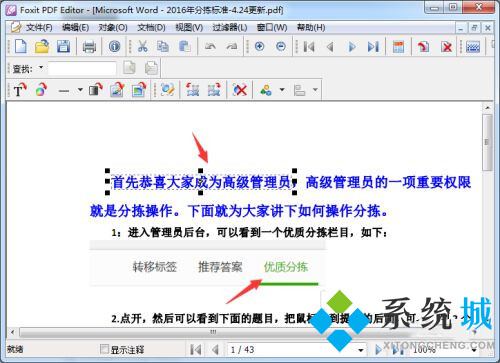This screenshot has width=500, height=363.
Task: Open file folder icon in toolbar
Action: point(42,46)
